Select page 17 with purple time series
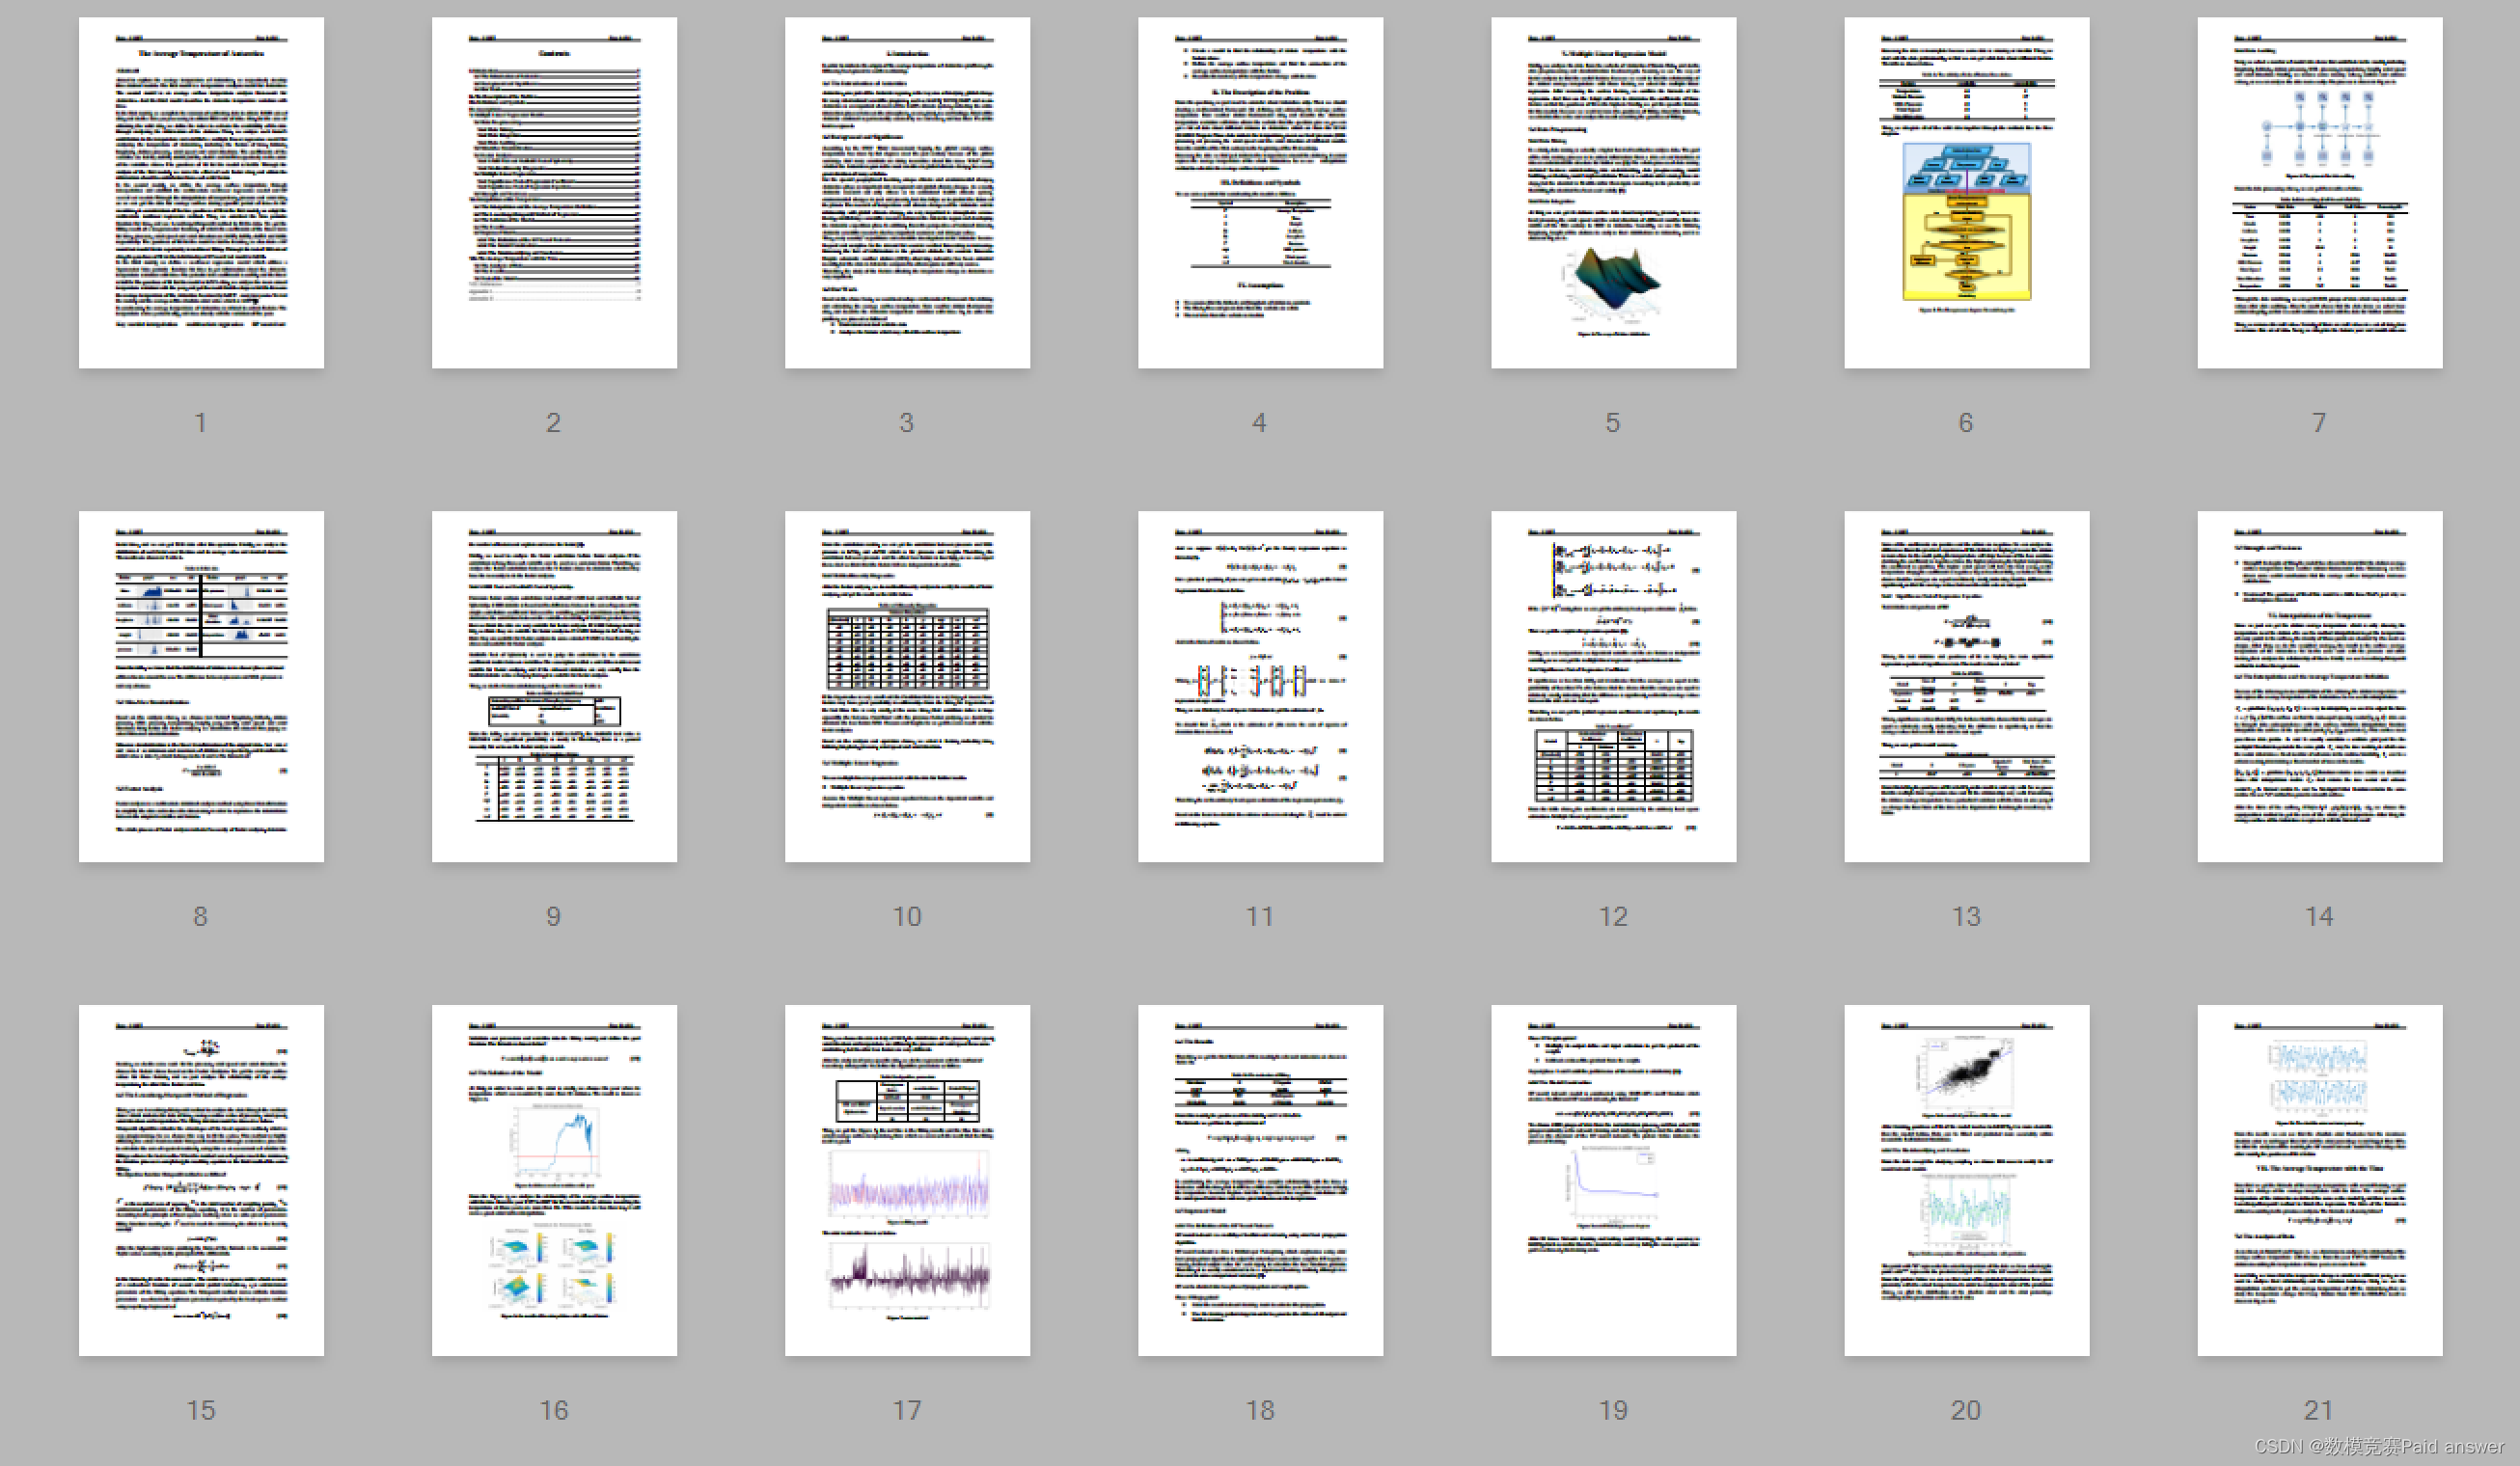The height and width of the screenshot is (1466, 2520). click(907, 1180)
